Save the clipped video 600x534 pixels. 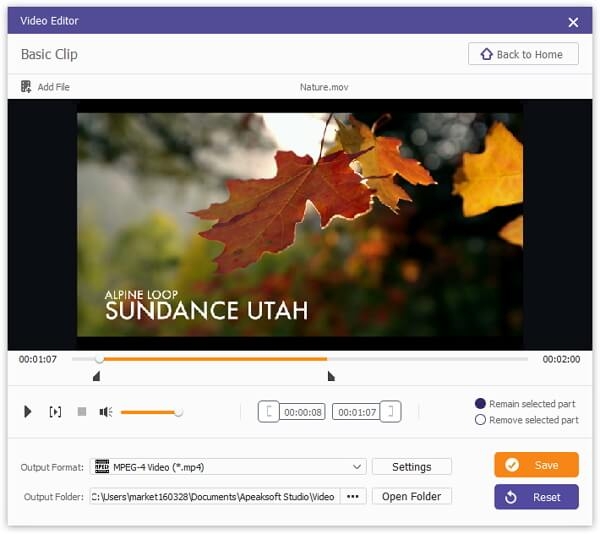536,465
